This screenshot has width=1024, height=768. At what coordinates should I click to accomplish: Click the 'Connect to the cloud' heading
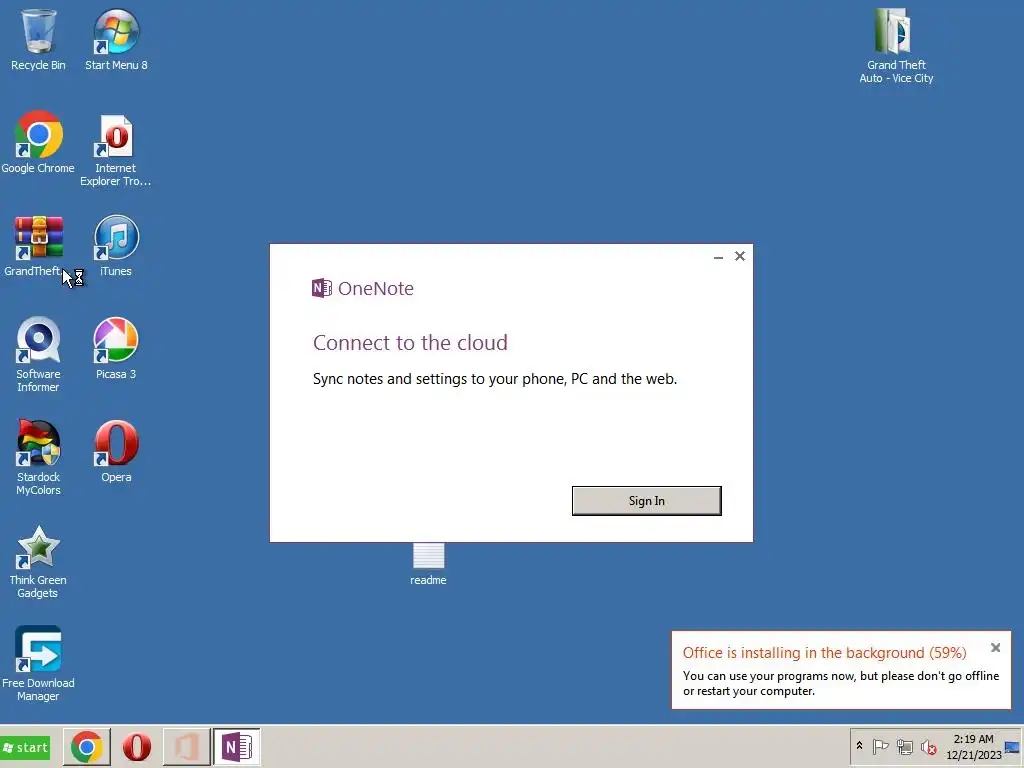point(410,342)
